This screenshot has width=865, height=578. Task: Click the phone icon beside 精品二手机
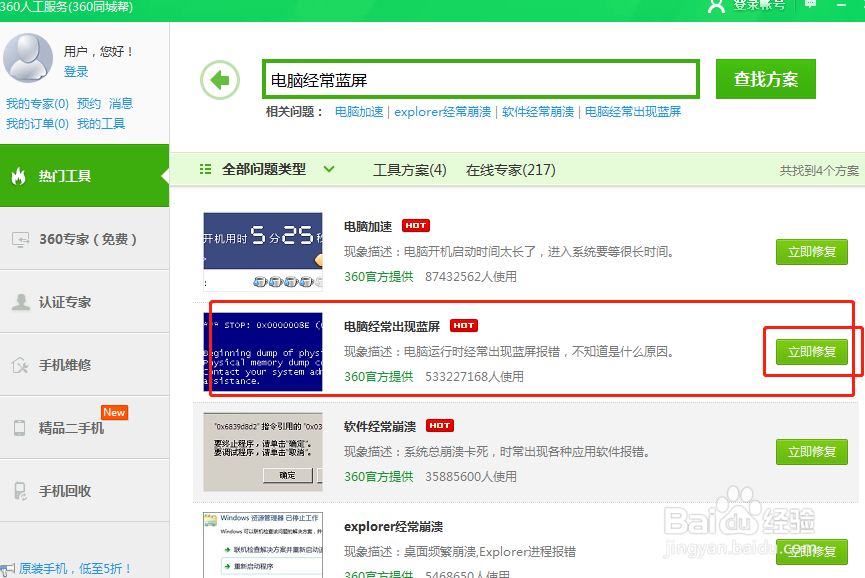(19, 428)
